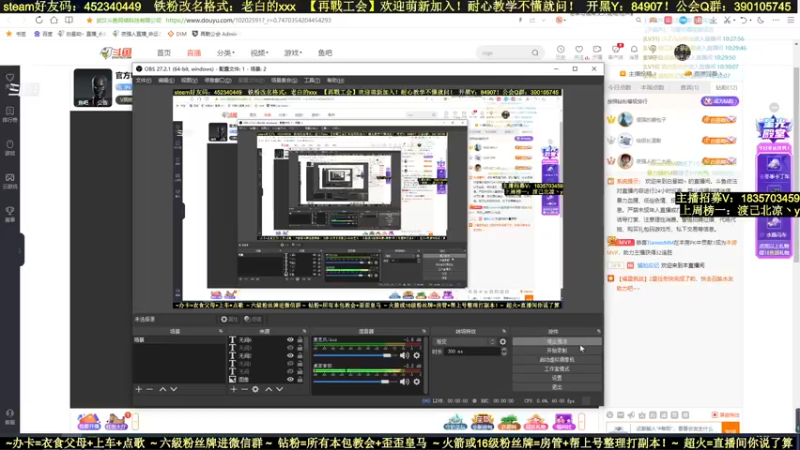Reload the Douyu browser page
The image size is (800, 450).
(x=39, y=20)
